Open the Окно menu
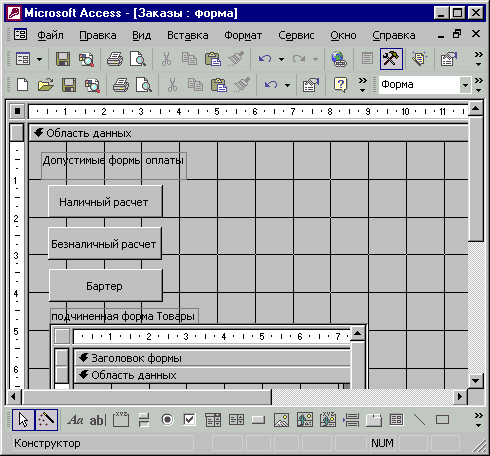This screenshot has width=490, height=456. [343, 35]
